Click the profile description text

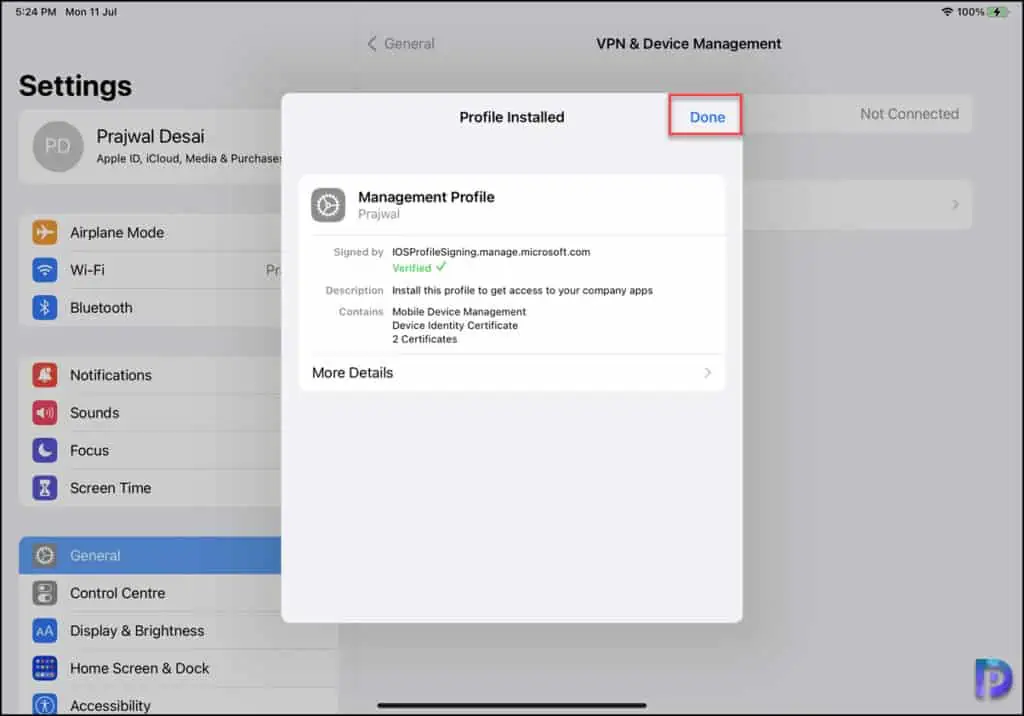click(522, 291)
